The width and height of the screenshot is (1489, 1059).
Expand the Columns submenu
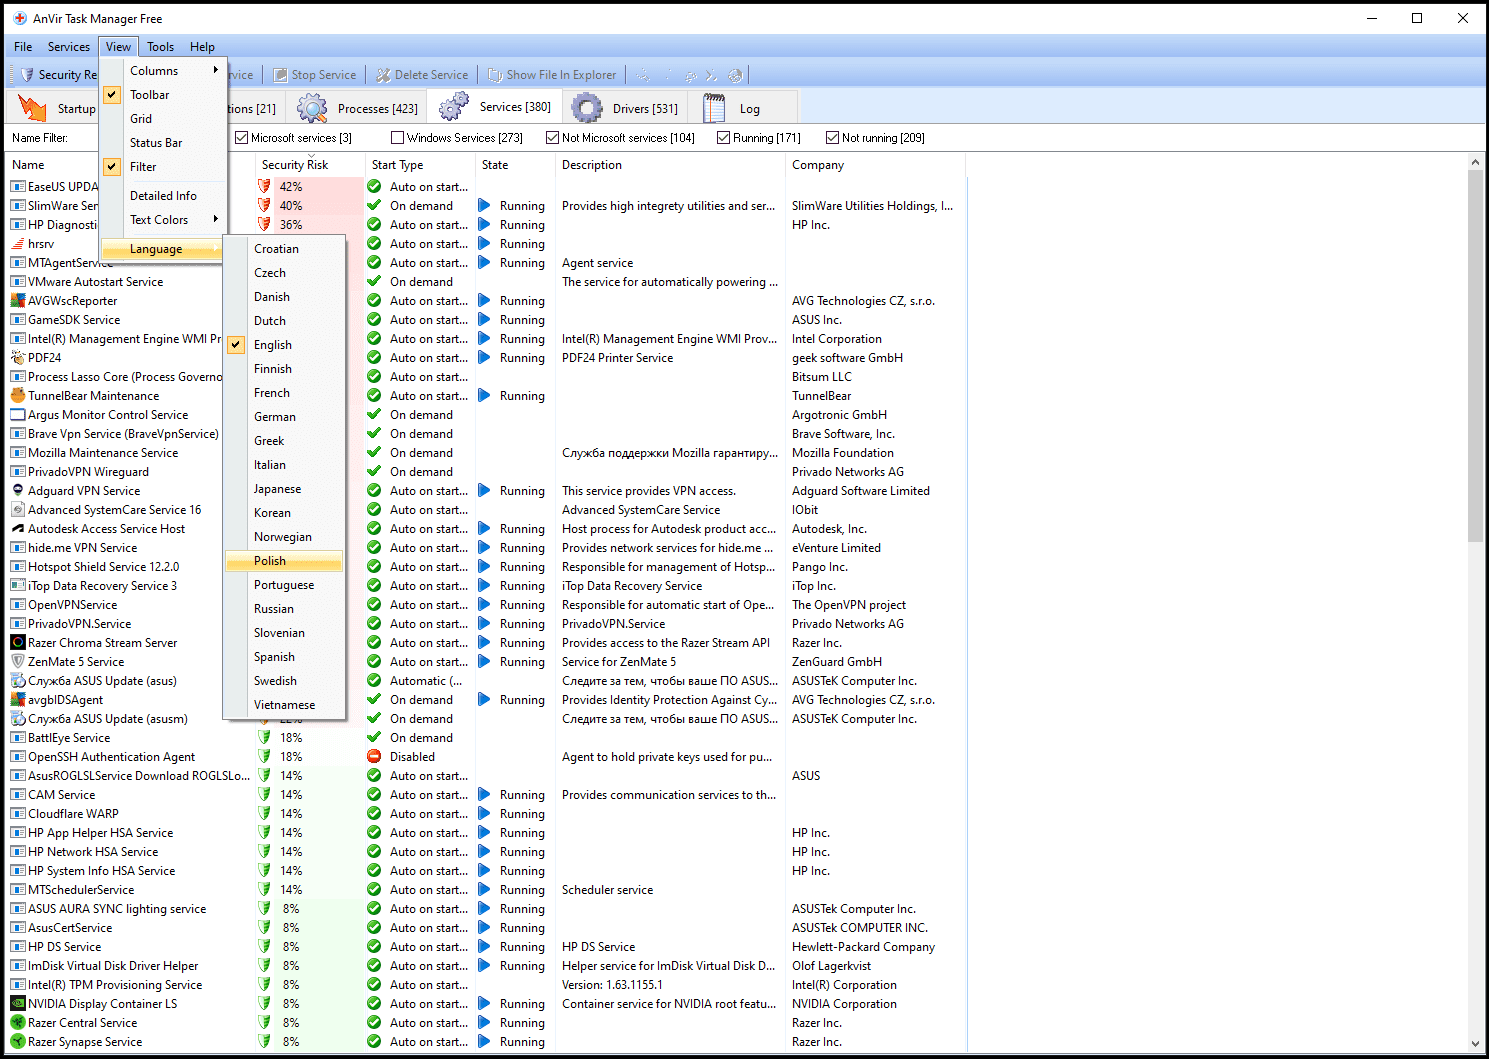point(163,71)
